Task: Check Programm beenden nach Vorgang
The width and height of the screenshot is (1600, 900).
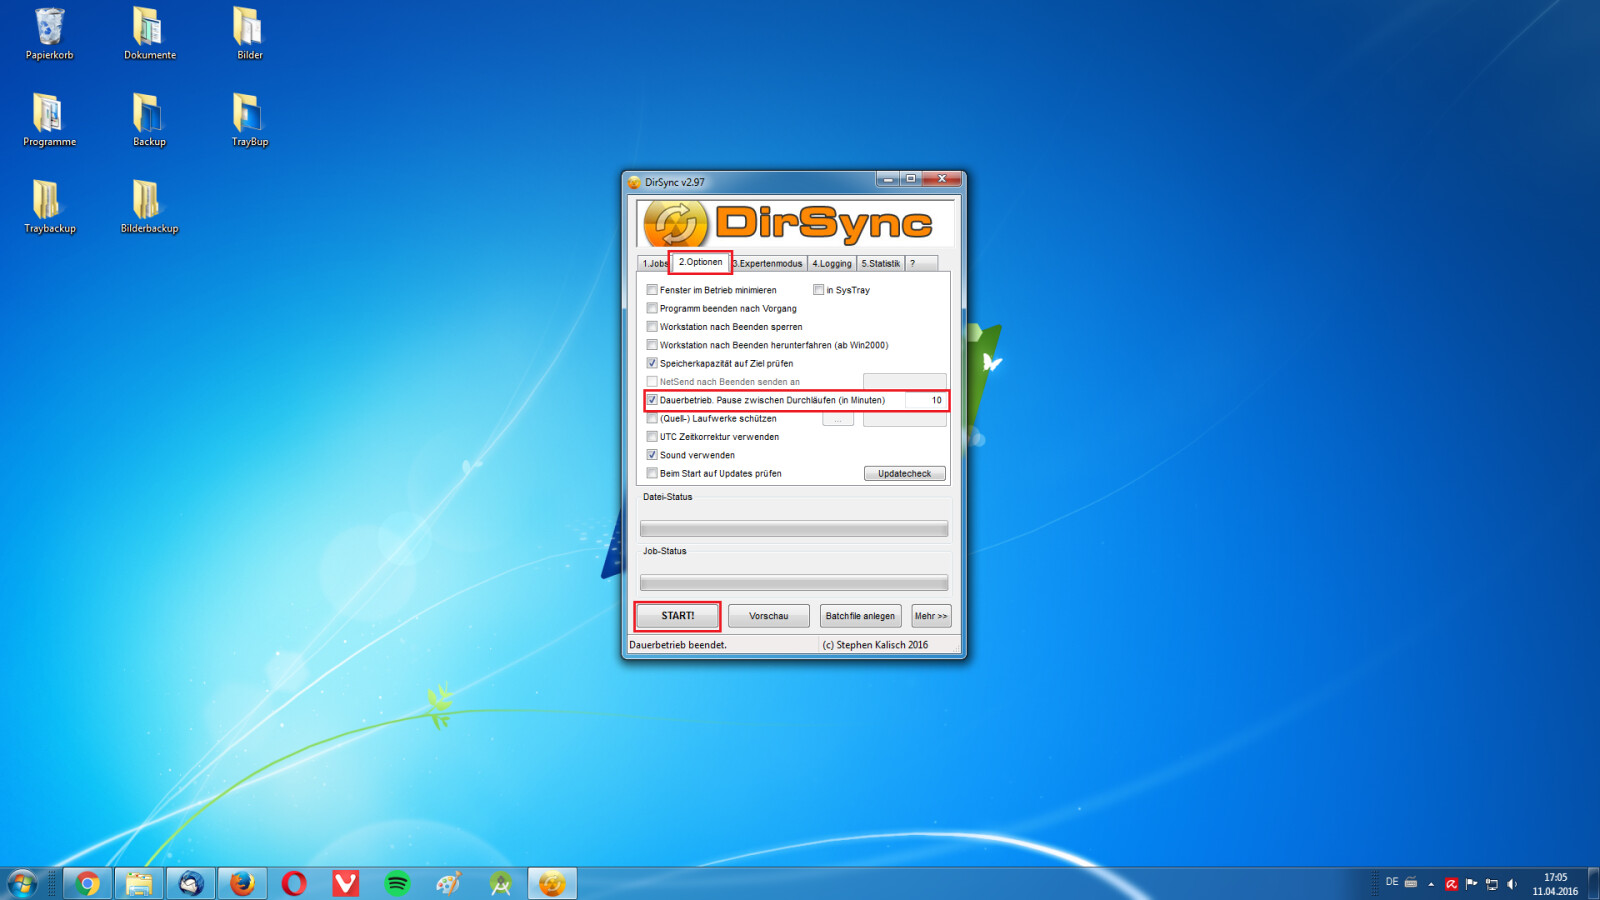Action: (x=652, y=308)
